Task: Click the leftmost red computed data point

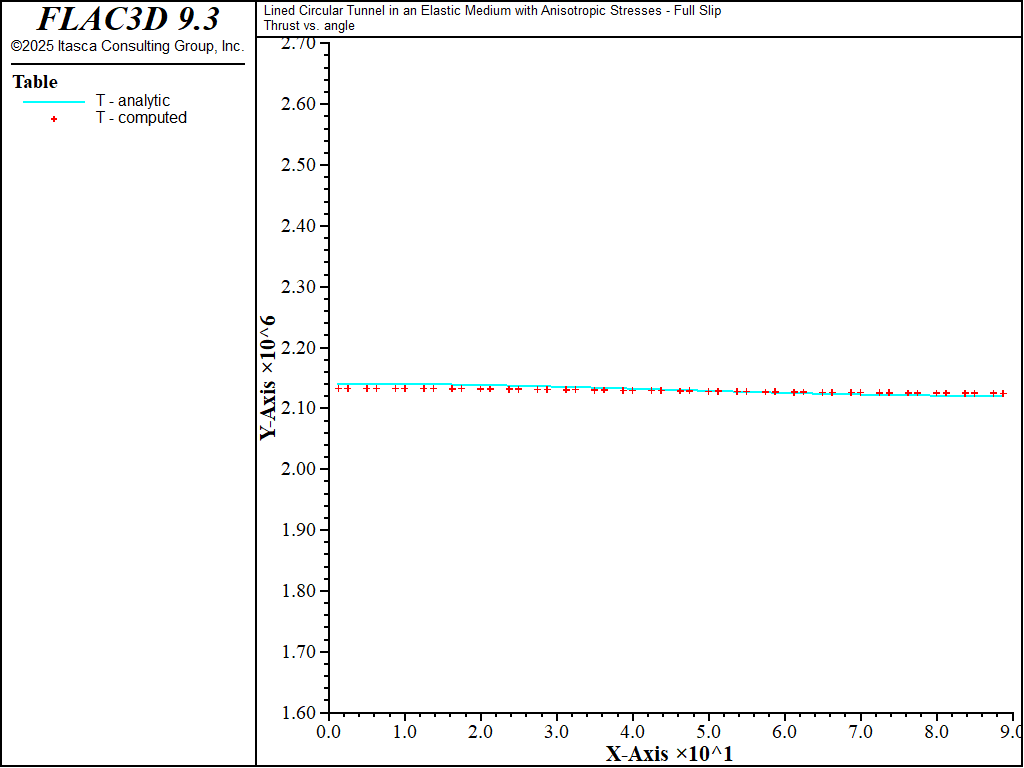Action: click(338, 388)
